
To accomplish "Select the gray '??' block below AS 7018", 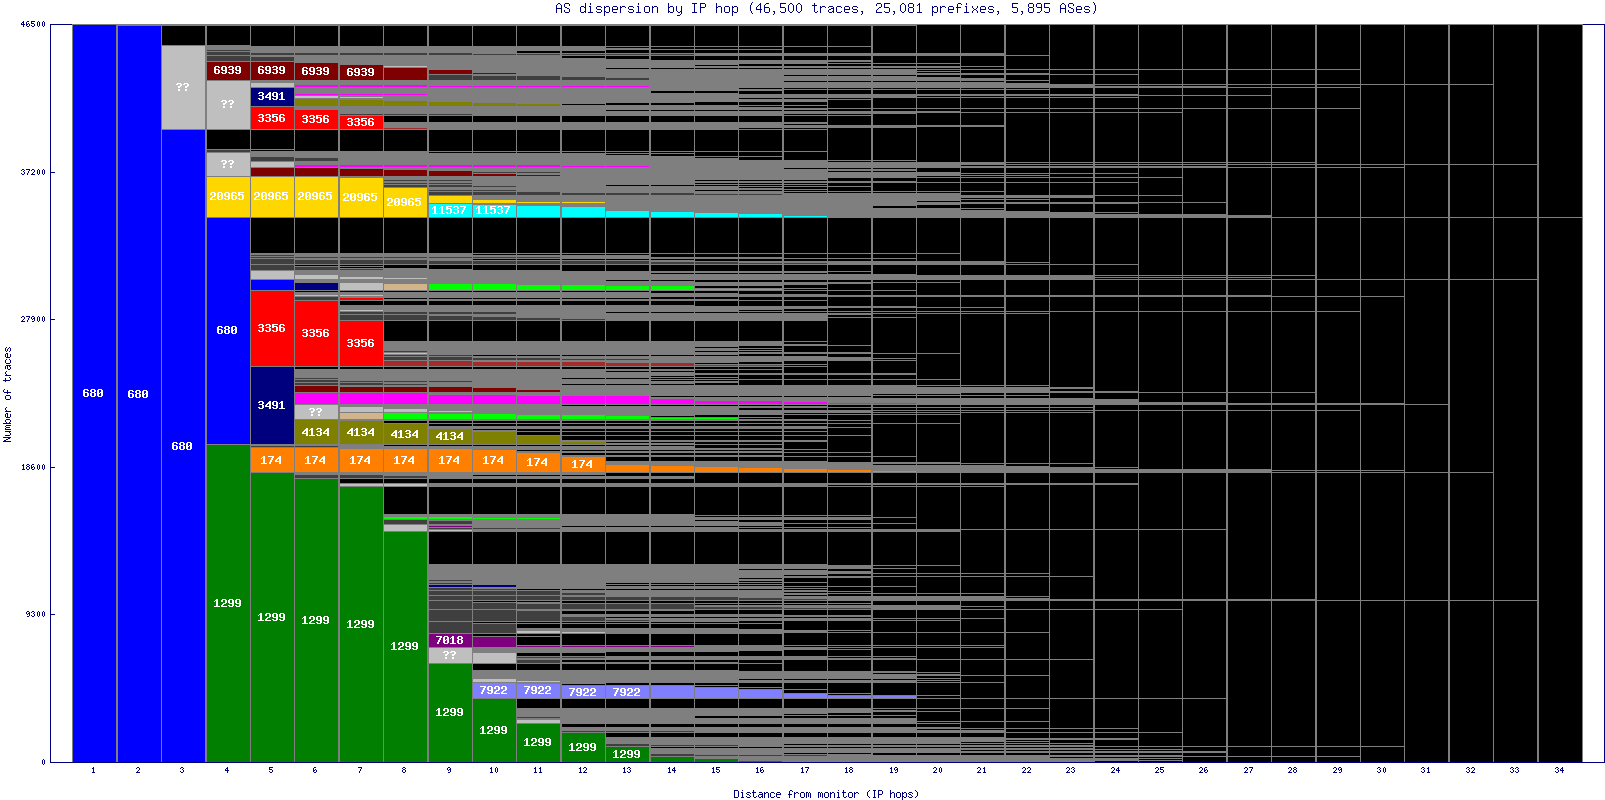I will 450,655.
